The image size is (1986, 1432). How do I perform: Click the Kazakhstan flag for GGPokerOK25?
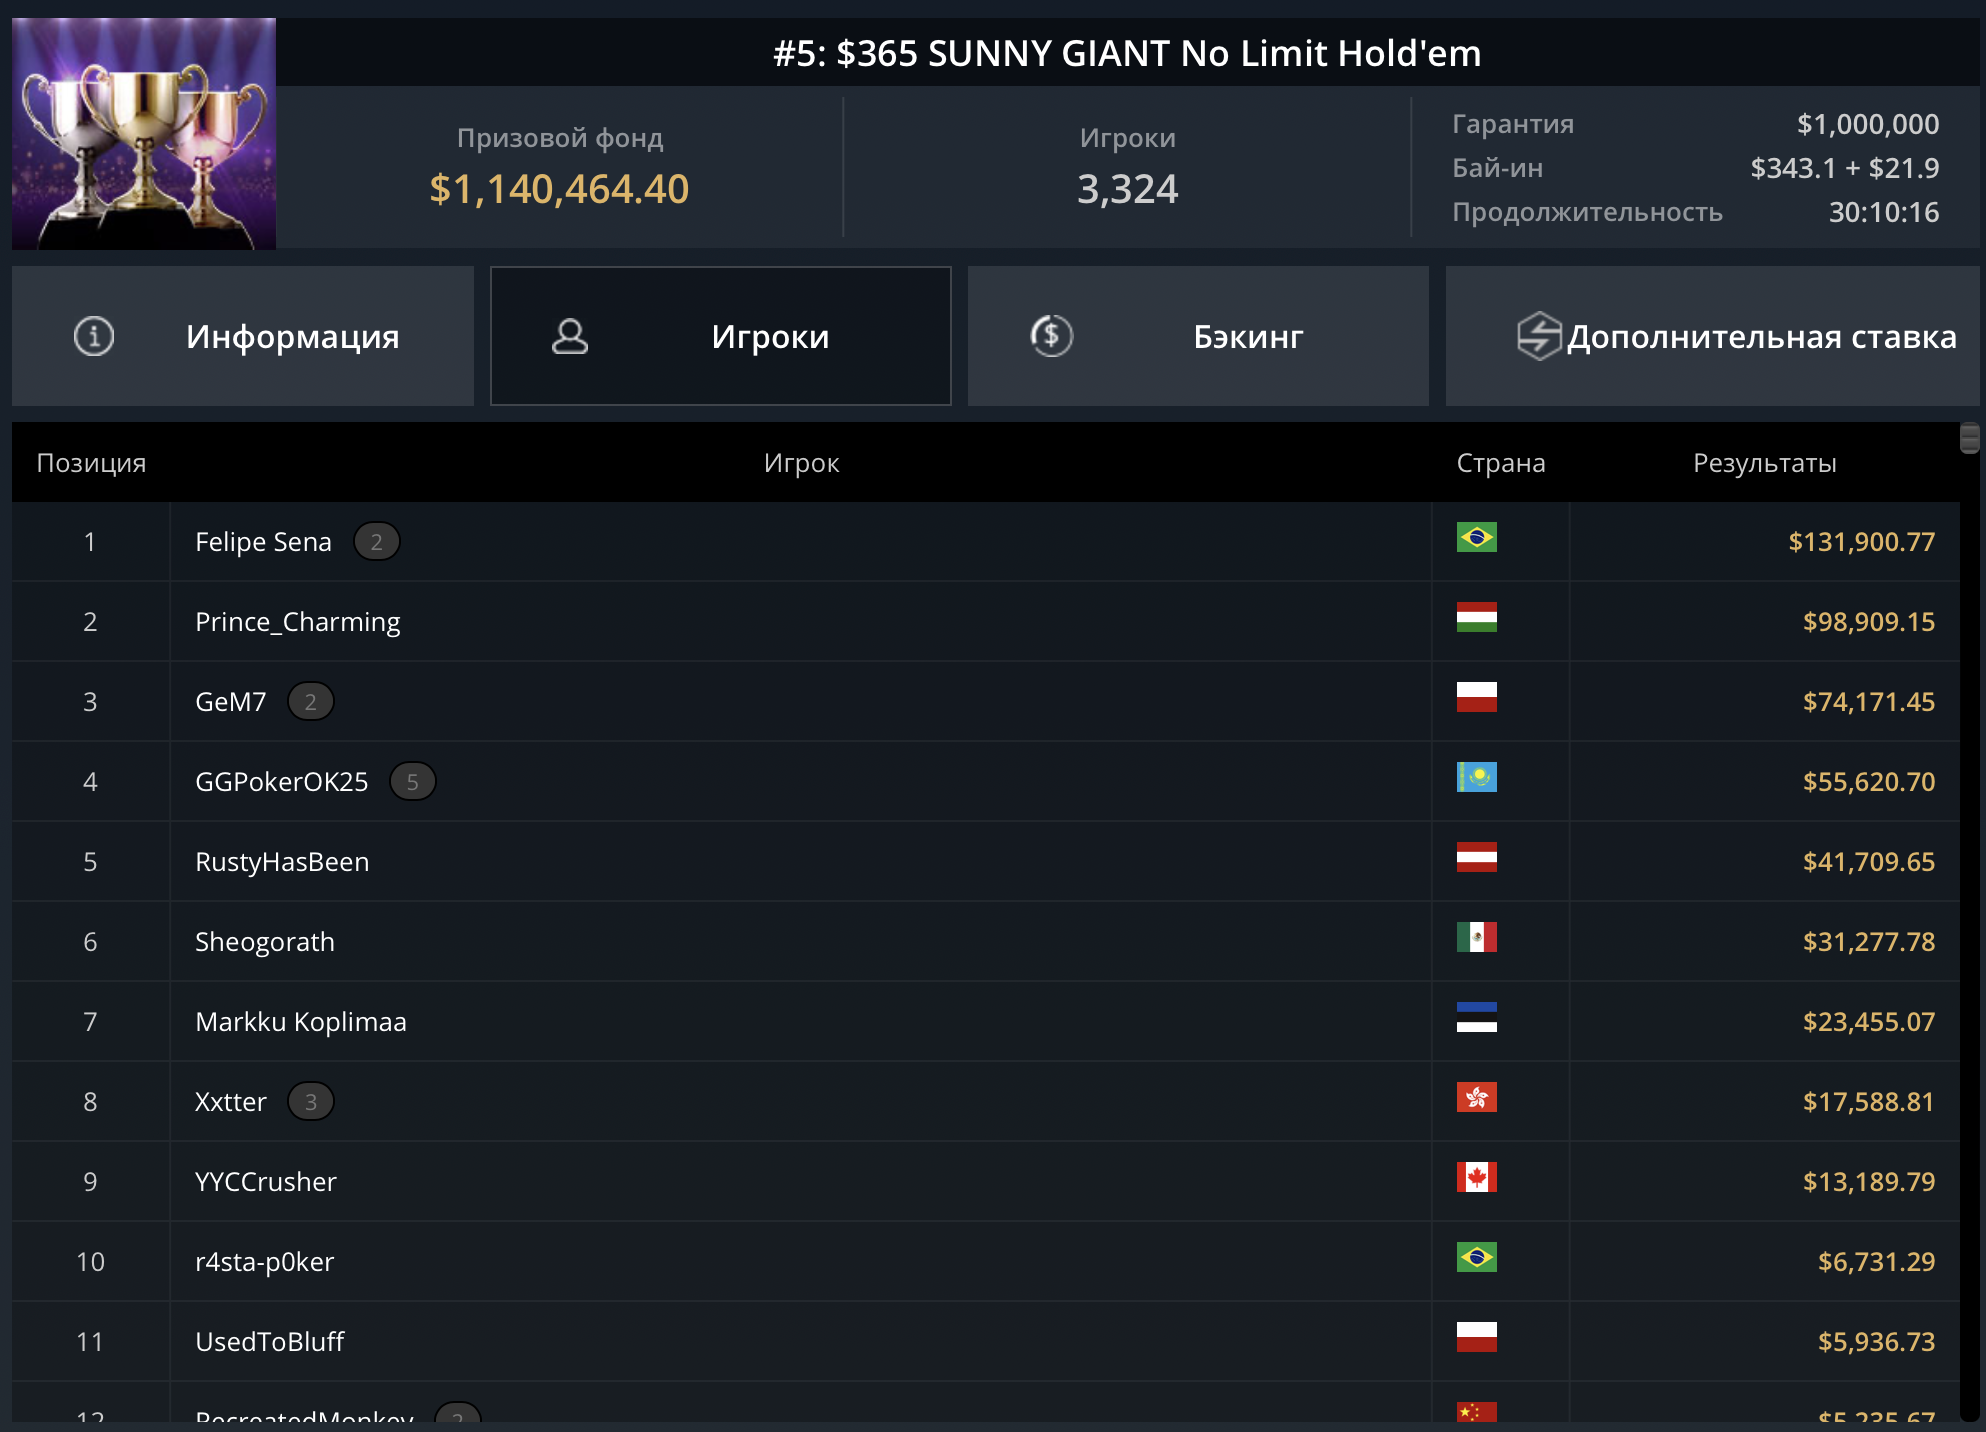pyautogui.click(x=1476, y=778)
